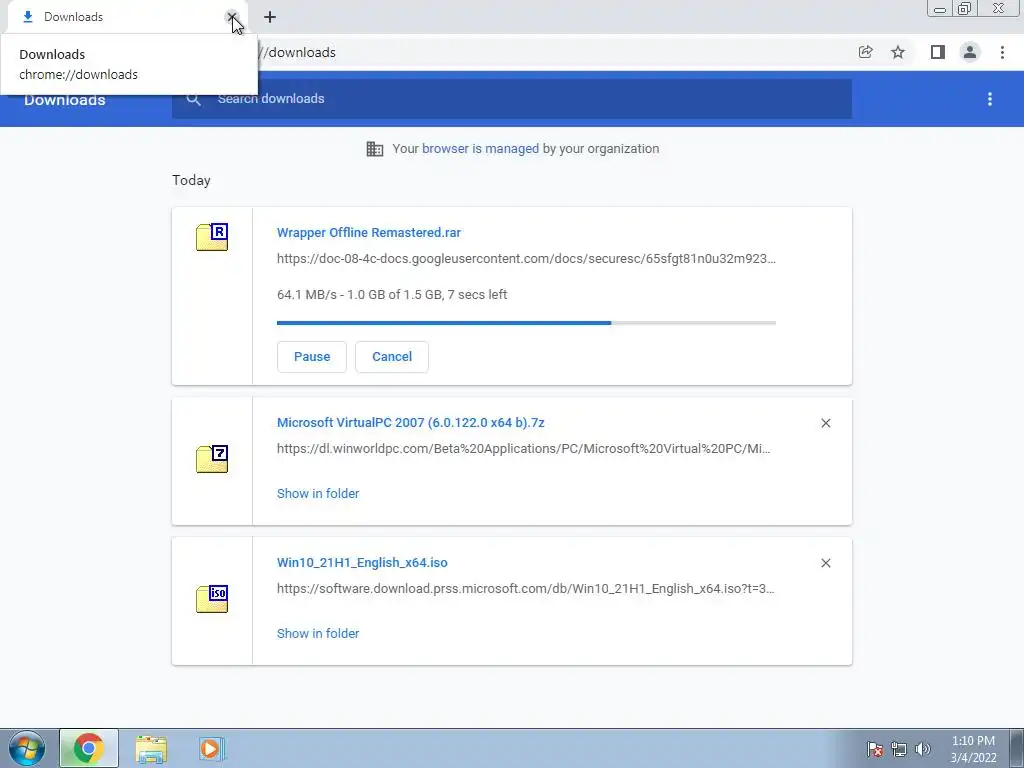Show VirtualPC 7z file in folder

[x=318, y=494]
